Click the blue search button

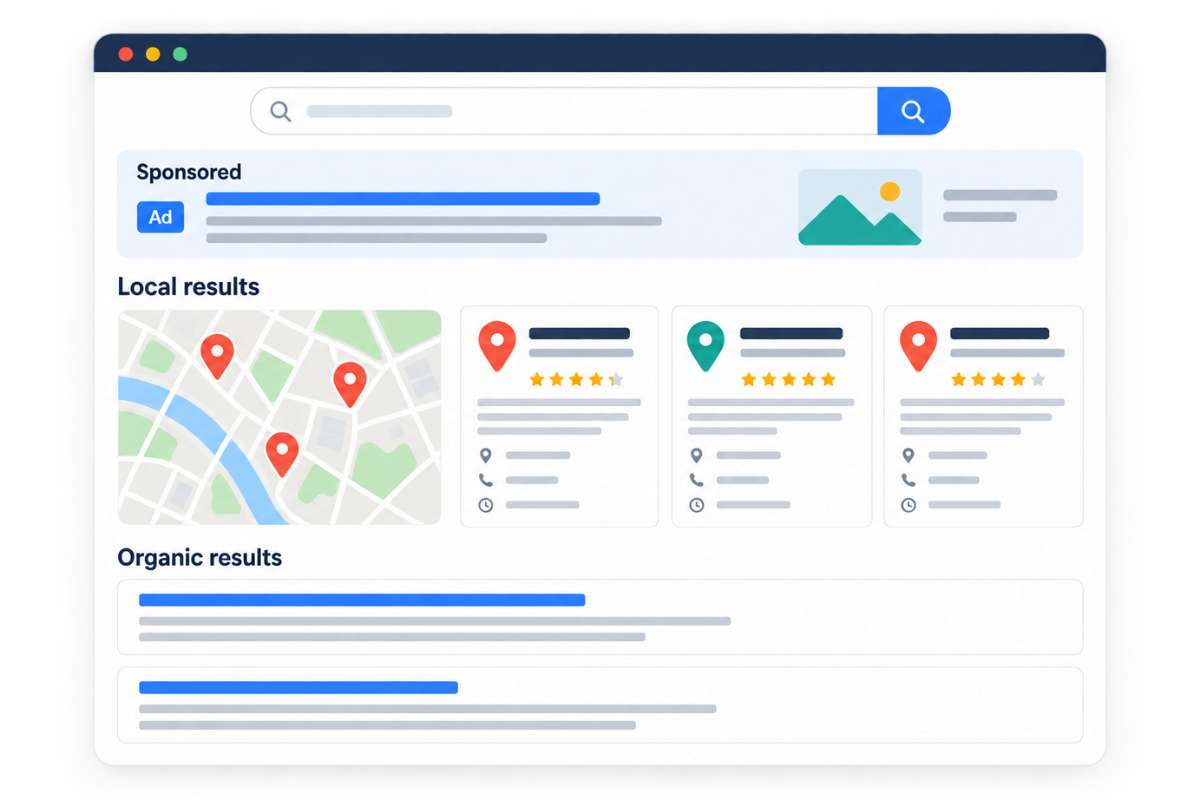(913, 111)
